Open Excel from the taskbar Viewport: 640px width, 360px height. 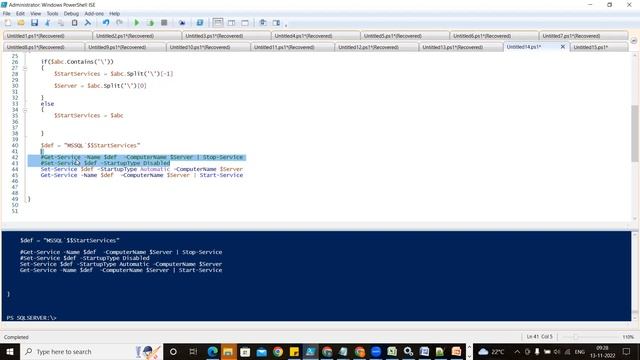392,351
